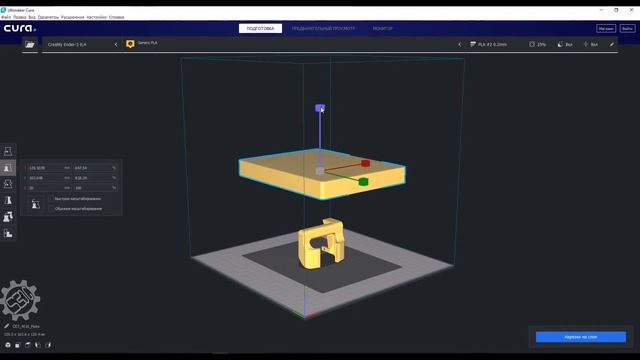Expand the PLA 0.2mm print profile panel

(542, 44)
